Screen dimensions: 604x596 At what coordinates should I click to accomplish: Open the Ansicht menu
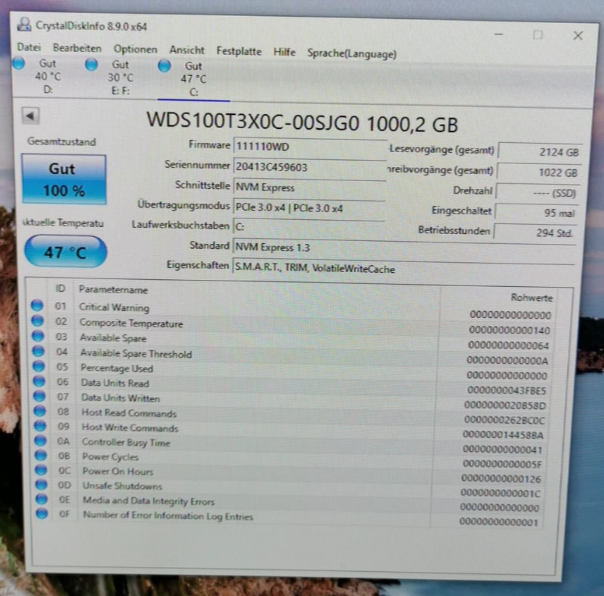187,50
